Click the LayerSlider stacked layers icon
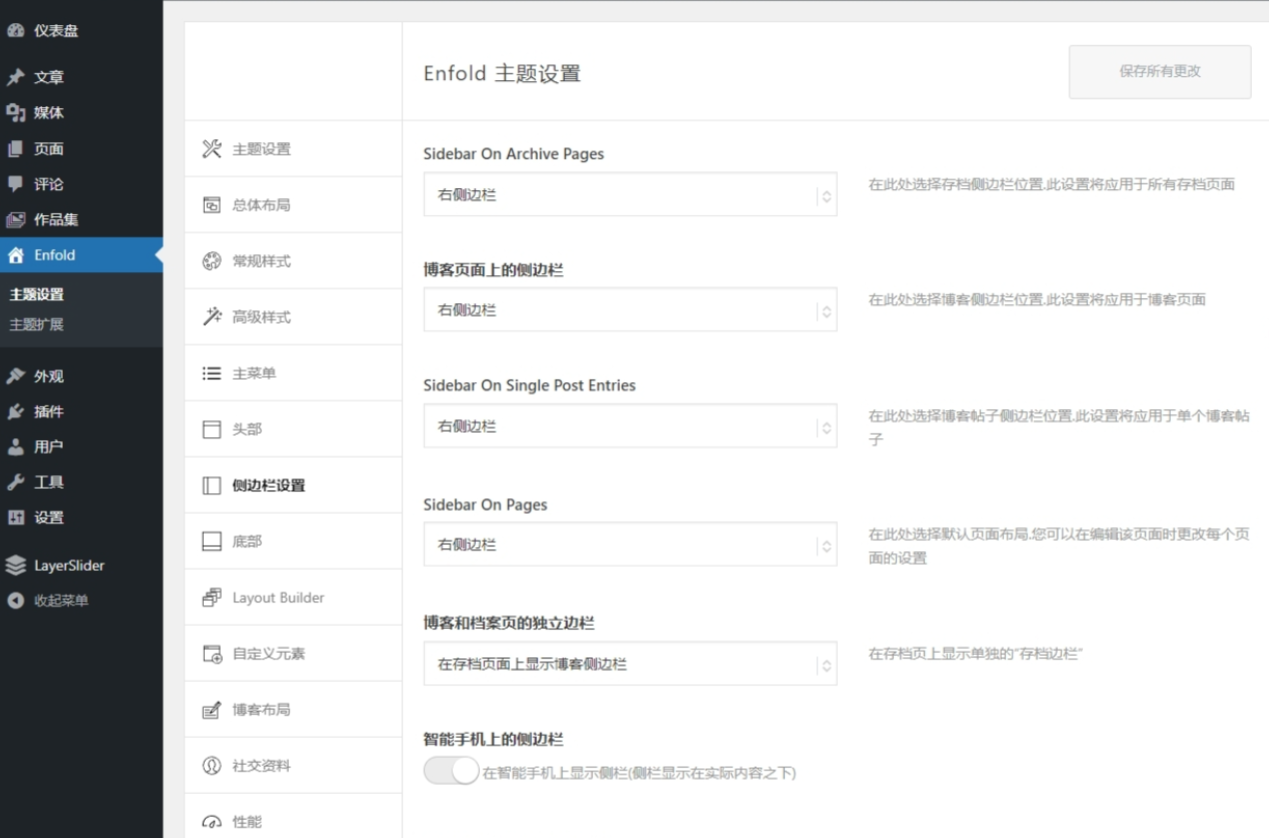The image size is (1269, 838). click(15, 565)
